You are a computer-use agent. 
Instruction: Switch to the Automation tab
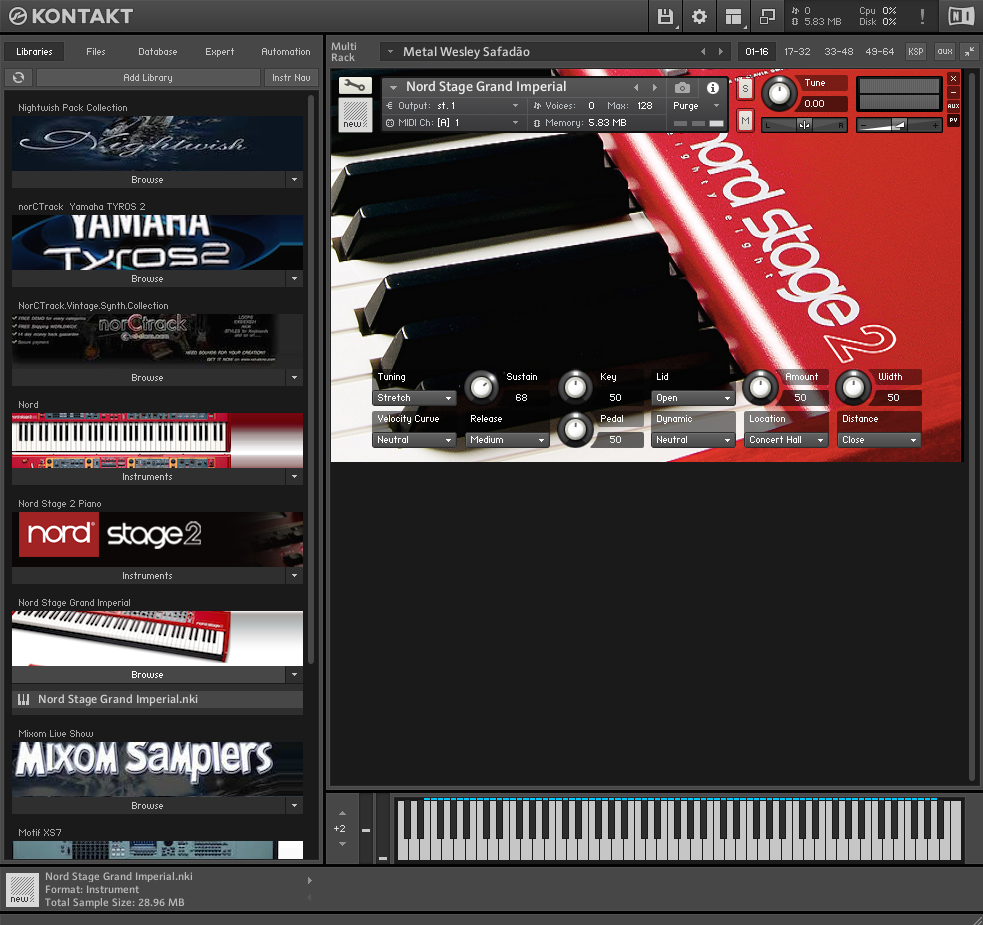coord(286,51)
